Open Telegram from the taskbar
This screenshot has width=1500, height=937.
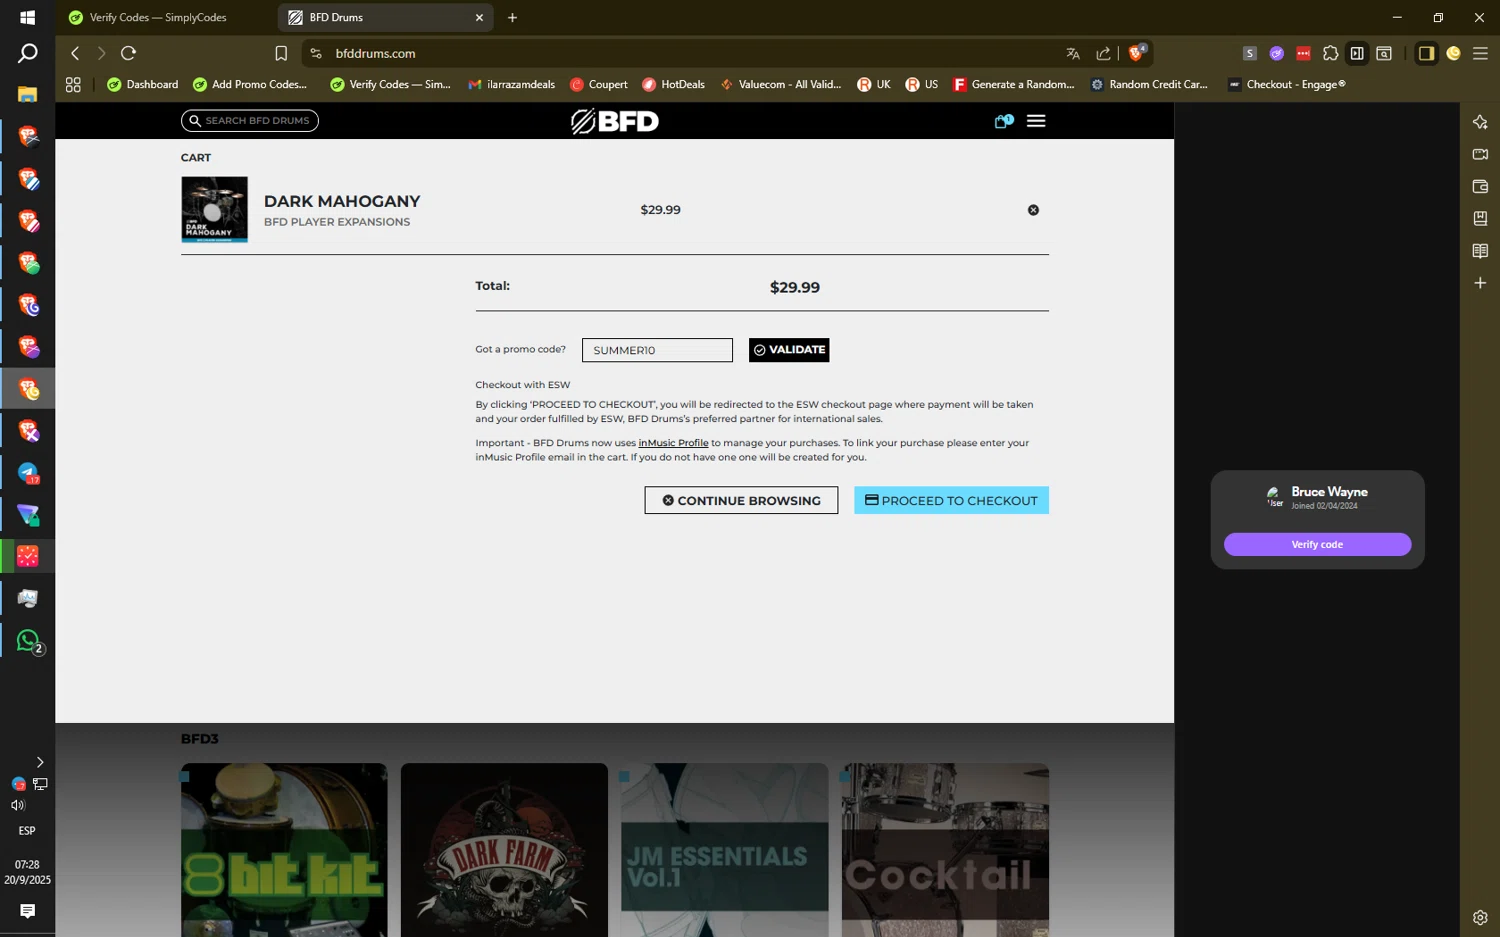(28, 473)
